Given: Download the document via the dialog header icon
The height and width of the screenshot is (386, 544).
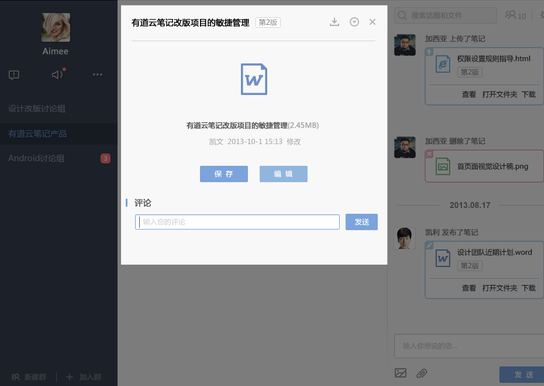Looking at the screenshot, I should (x=334, y=22).
